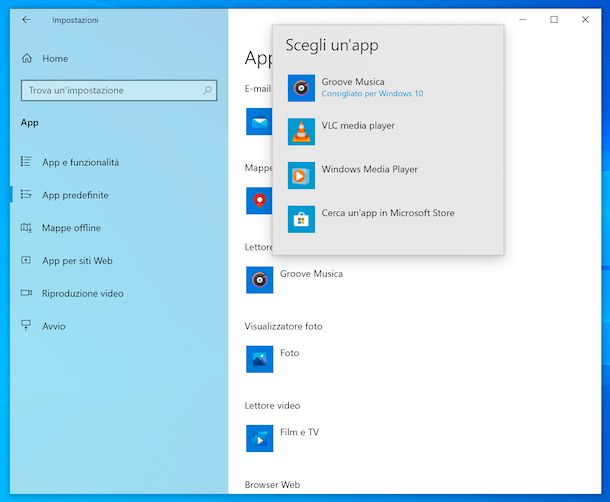Go back using the arrow in Impostazioni
Viewport: 610px width, 502px height.
click(26, 19)
